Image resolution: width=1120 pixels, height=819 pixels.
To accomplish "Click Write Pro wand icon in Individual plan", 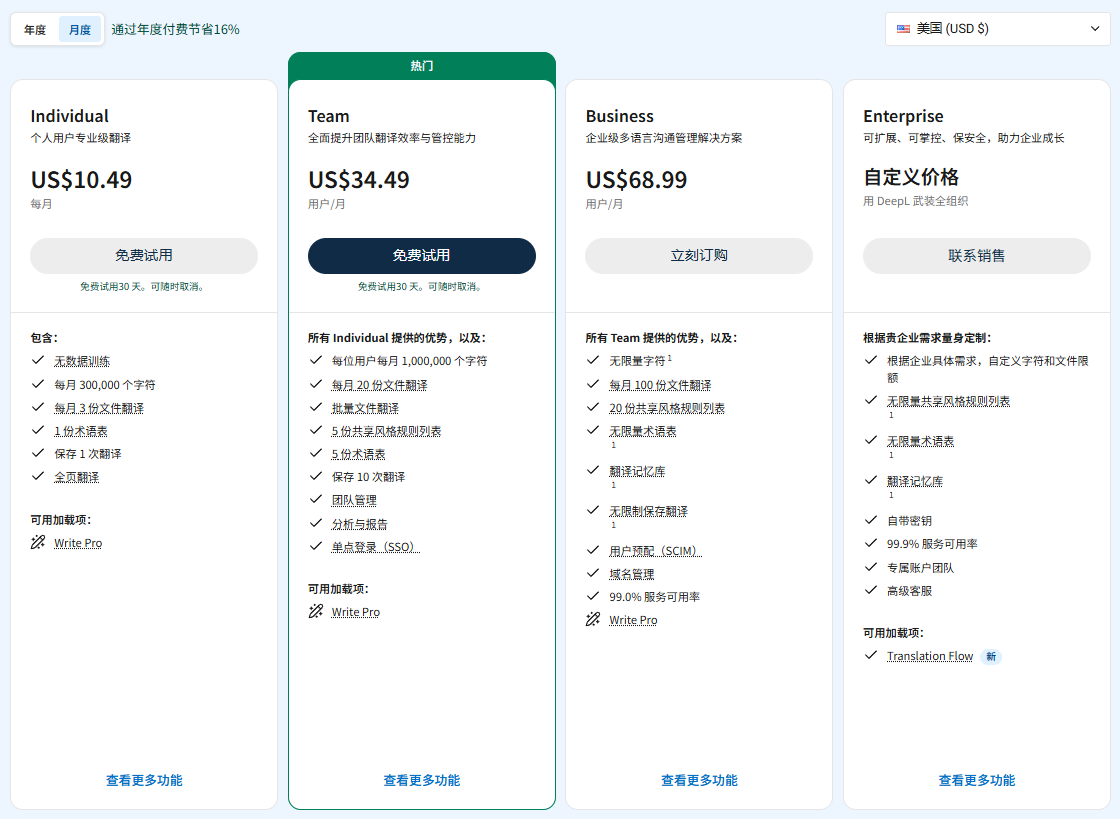I will point(38,543).
